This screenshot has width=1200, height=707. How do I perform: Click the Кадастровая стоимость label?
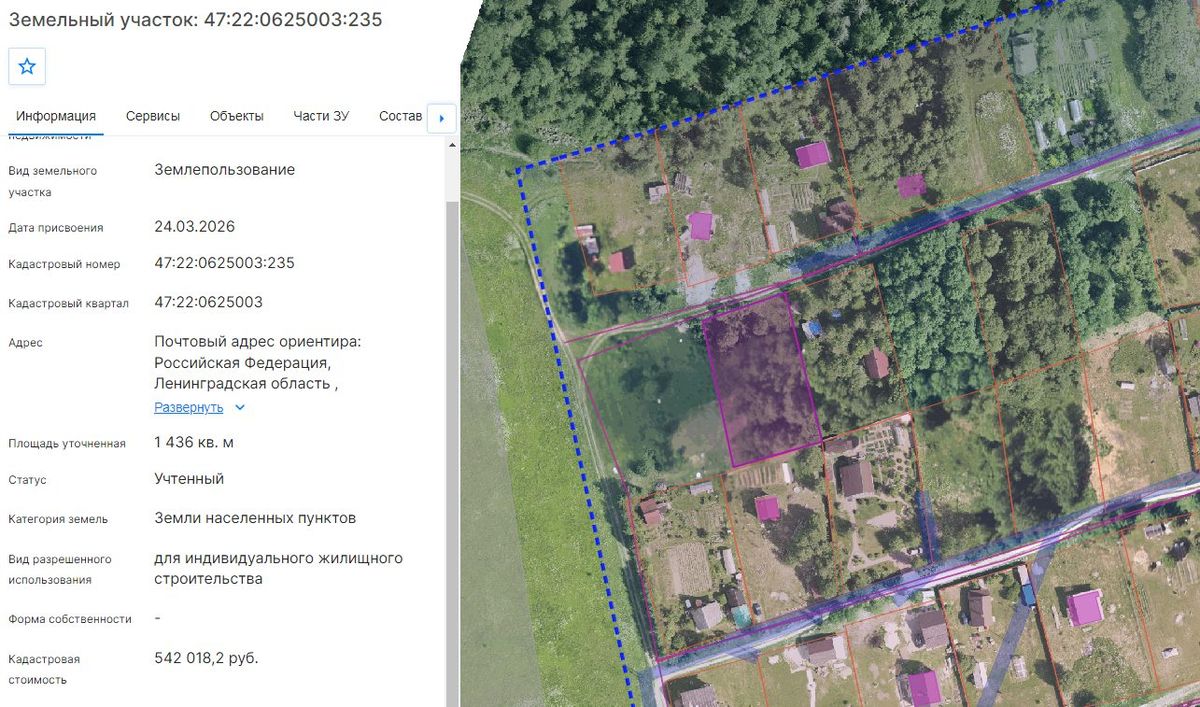44,669
